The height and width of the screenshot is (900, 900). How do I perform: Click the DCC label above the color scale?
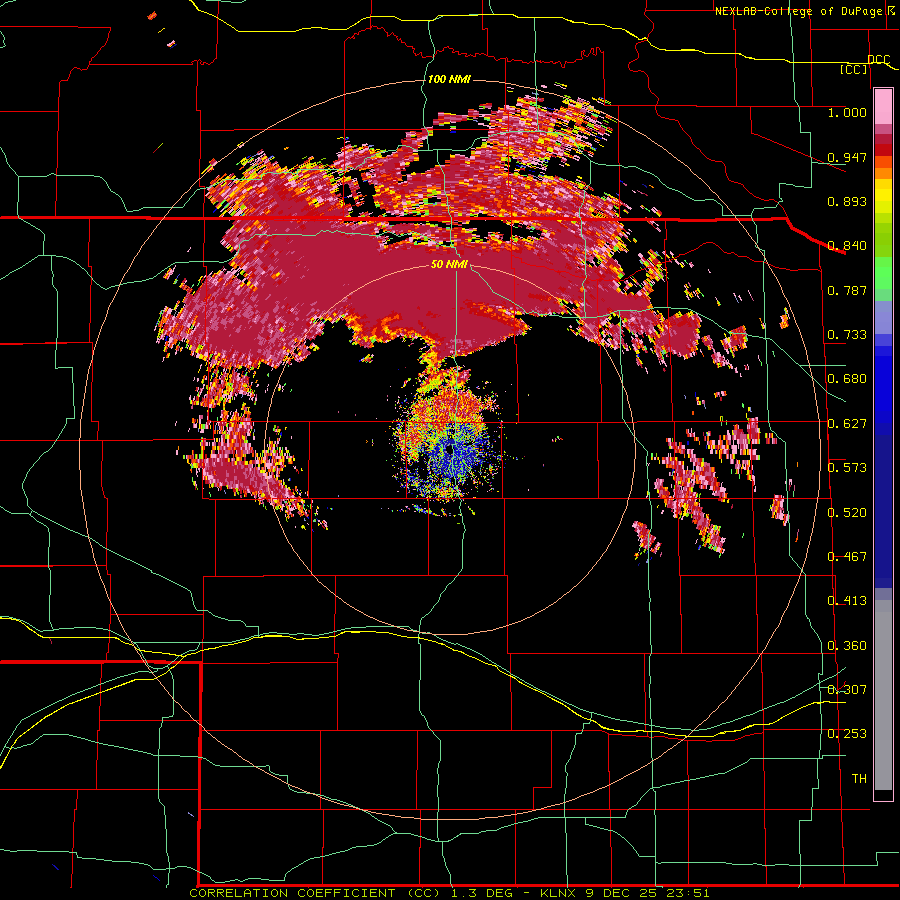tap(878, 59)
